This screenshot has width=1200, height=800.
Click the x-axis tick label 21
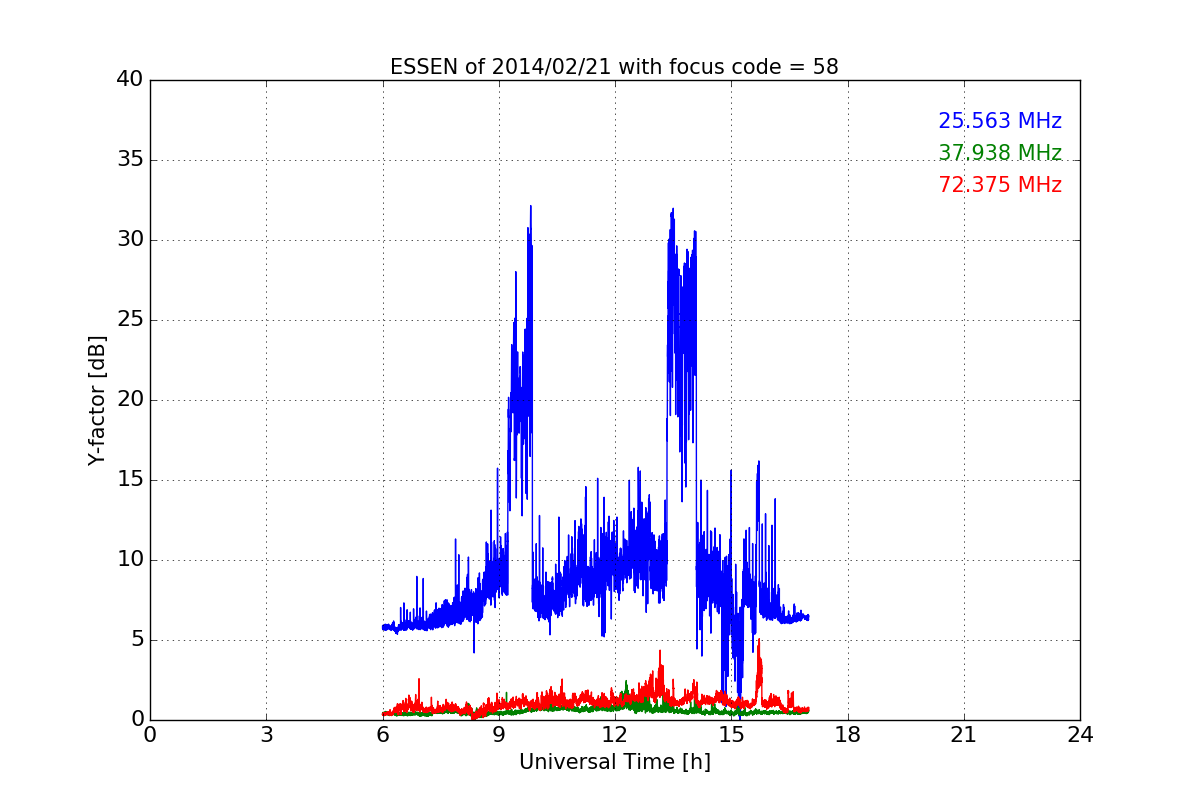pos(964,735)
